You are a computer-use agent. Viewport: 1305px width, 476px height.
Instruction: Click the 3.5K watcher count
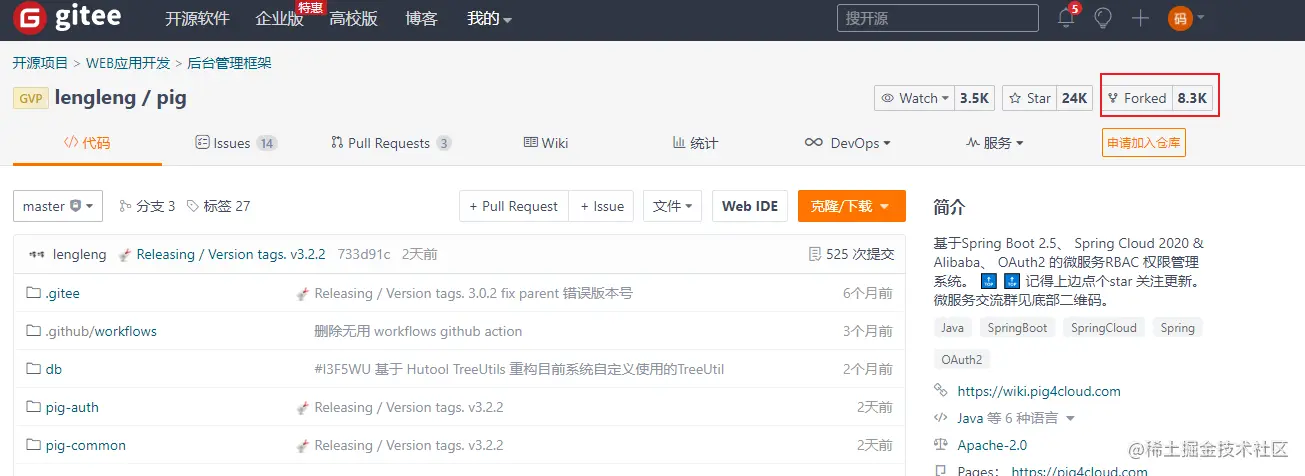(974, 98)
